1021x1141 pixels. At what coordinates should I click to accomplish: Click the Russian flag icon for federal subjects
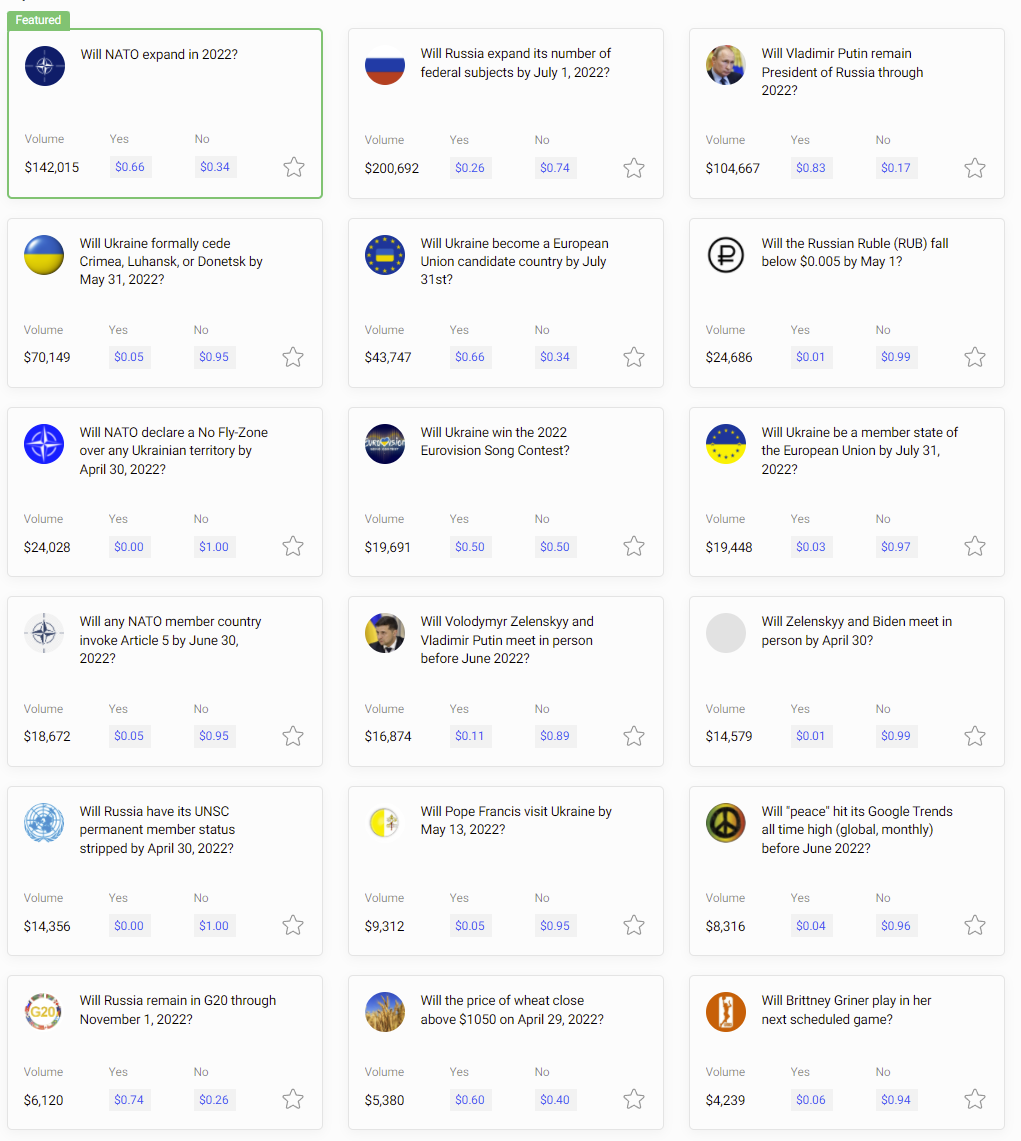point(385,66)
